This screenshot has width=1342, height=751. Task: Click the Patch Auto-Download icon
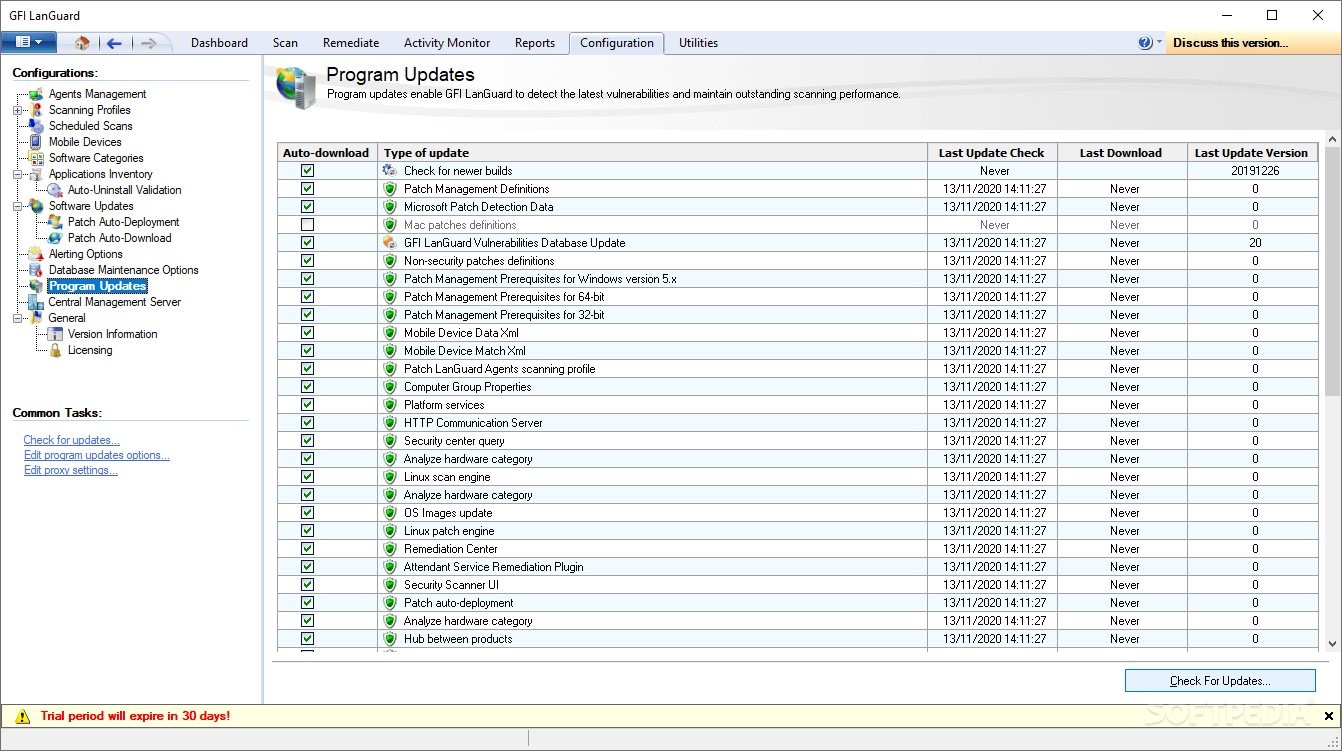pyautogui.click(x=55, y=238)
